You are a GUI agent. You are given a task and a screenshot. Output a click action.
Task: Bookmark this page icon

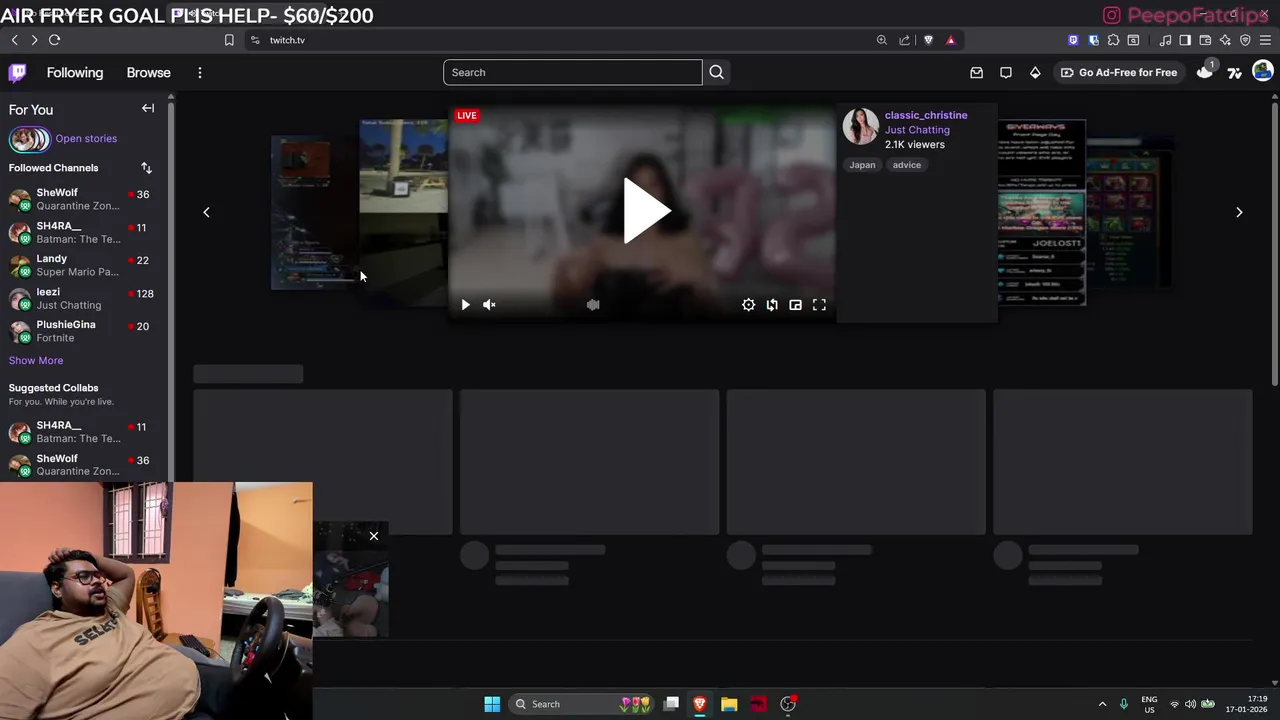(x=229, y=40)
